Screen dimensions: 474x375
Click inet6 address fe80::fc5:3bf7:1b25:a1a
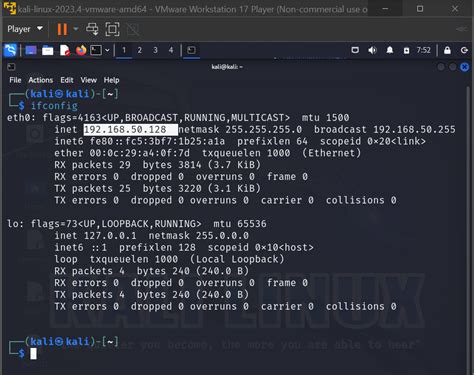click(x=157, y=141)
